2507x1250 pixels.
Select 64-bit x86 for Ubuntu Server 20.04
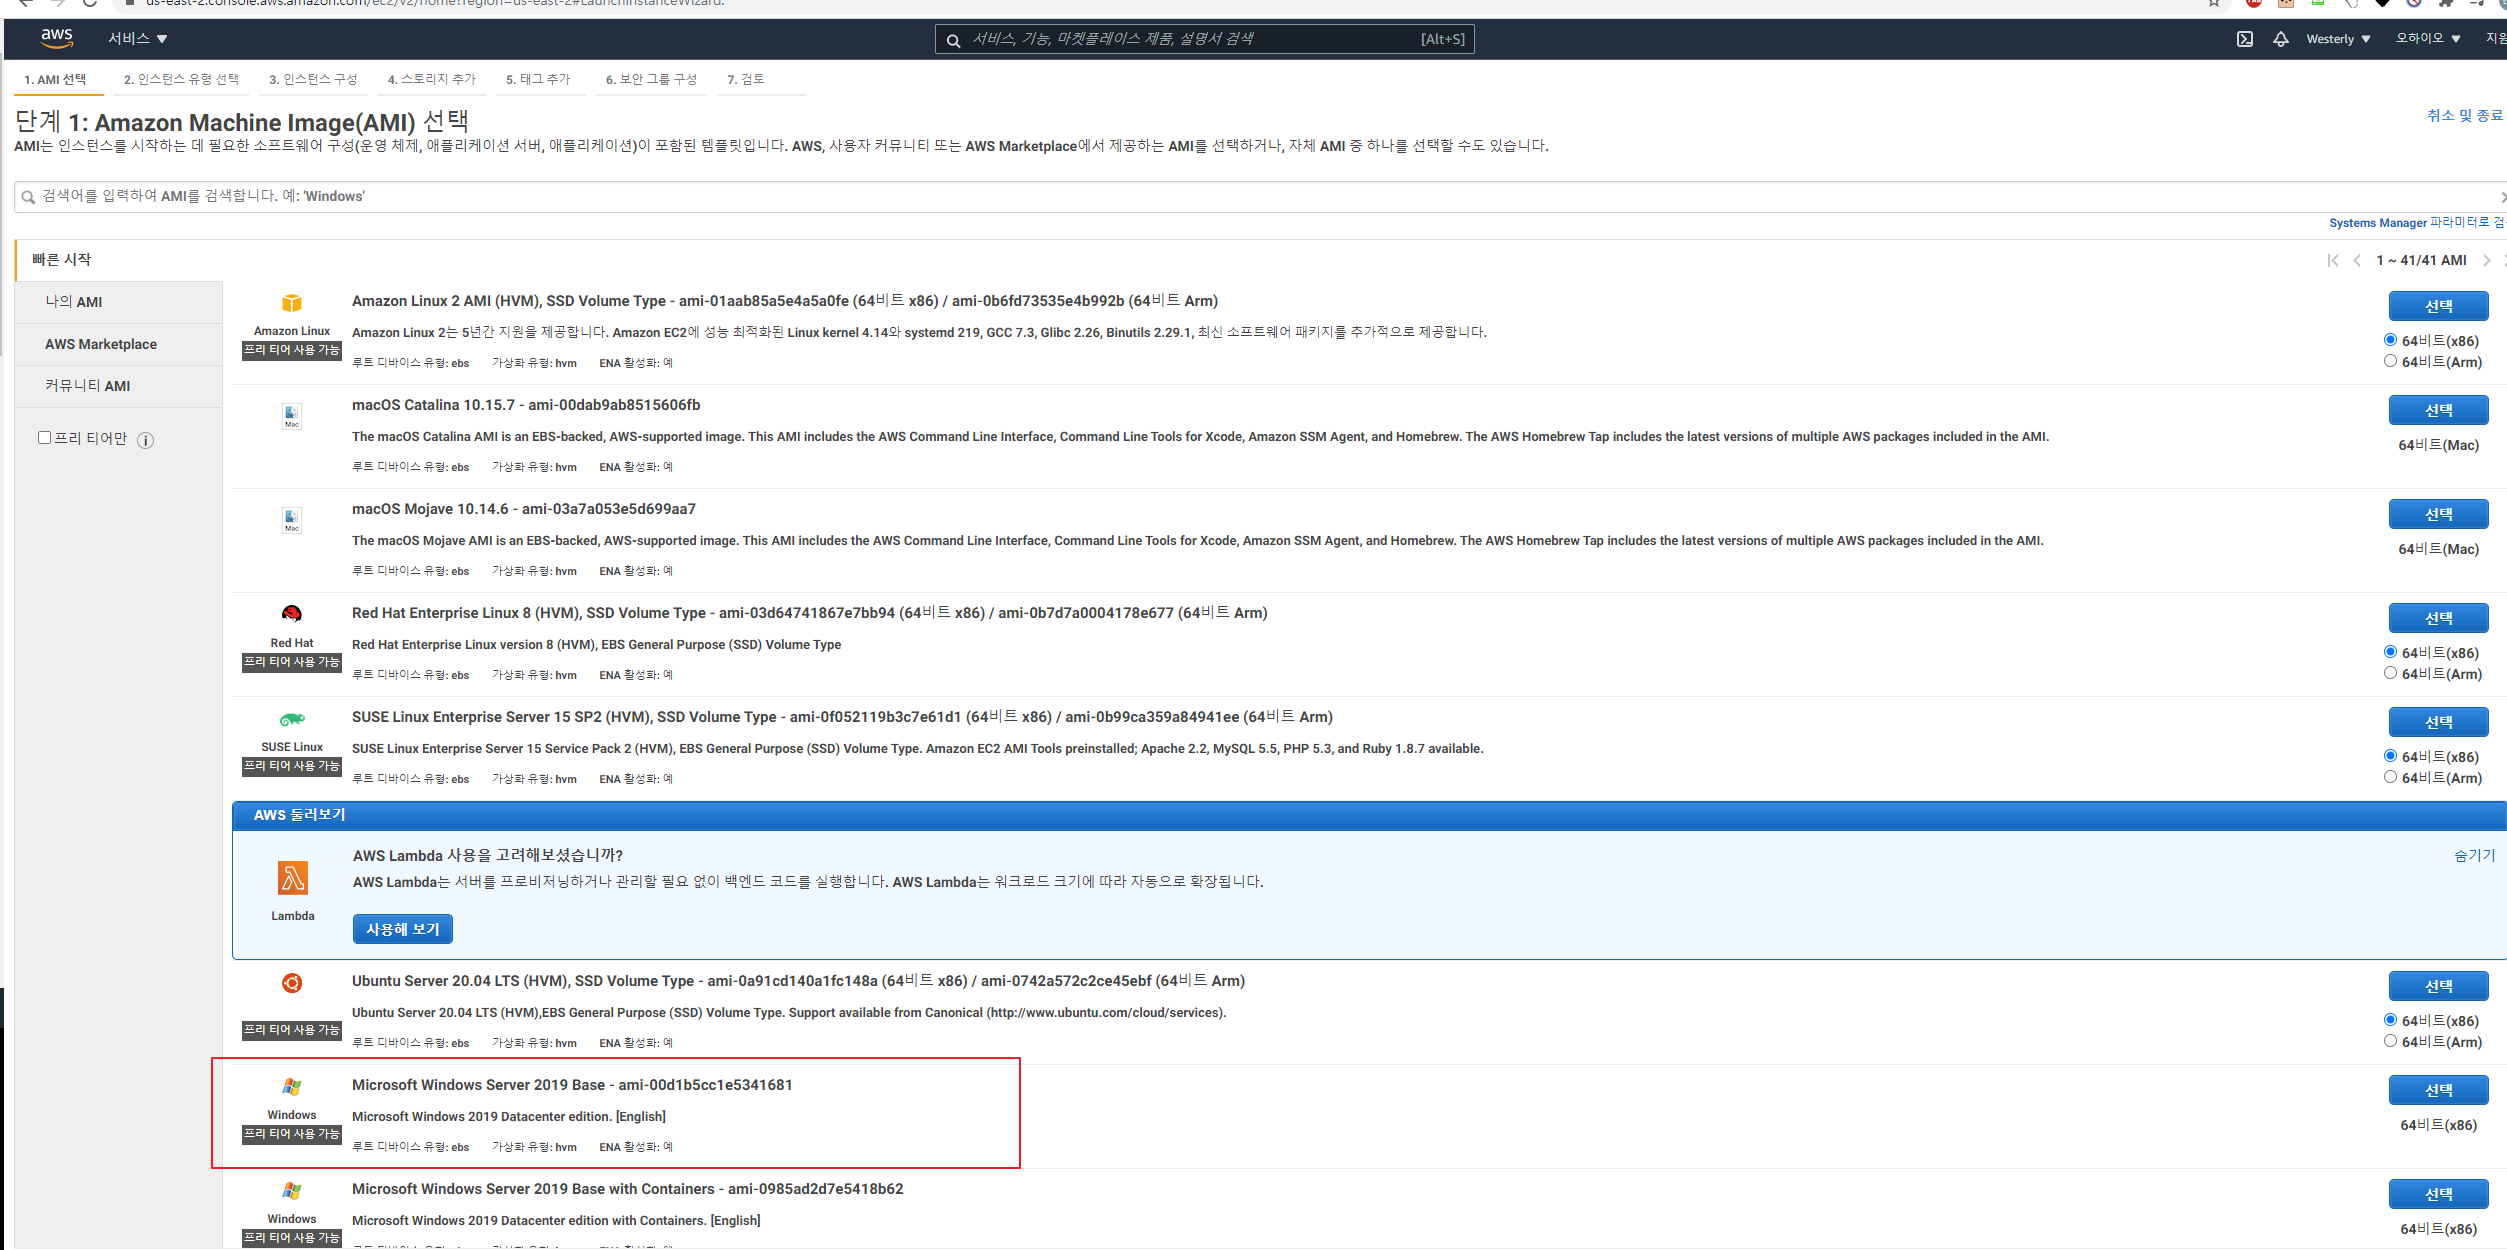coord(2391,1020)
